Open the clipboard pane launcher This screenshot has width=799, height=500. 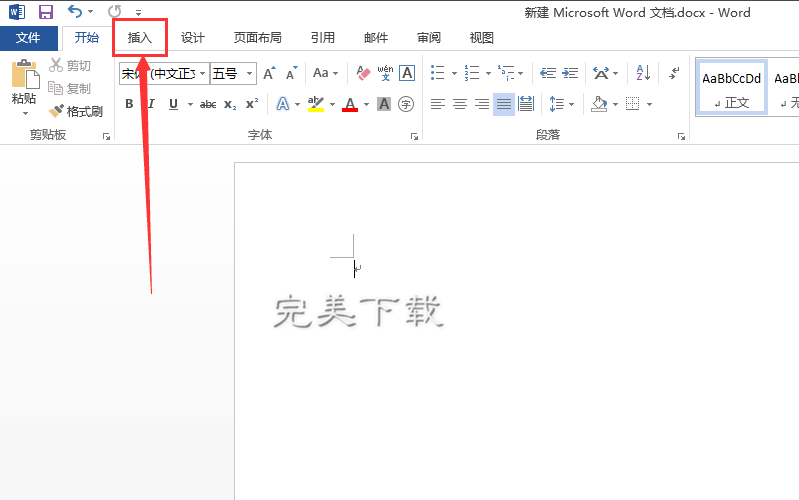[106, 136]
